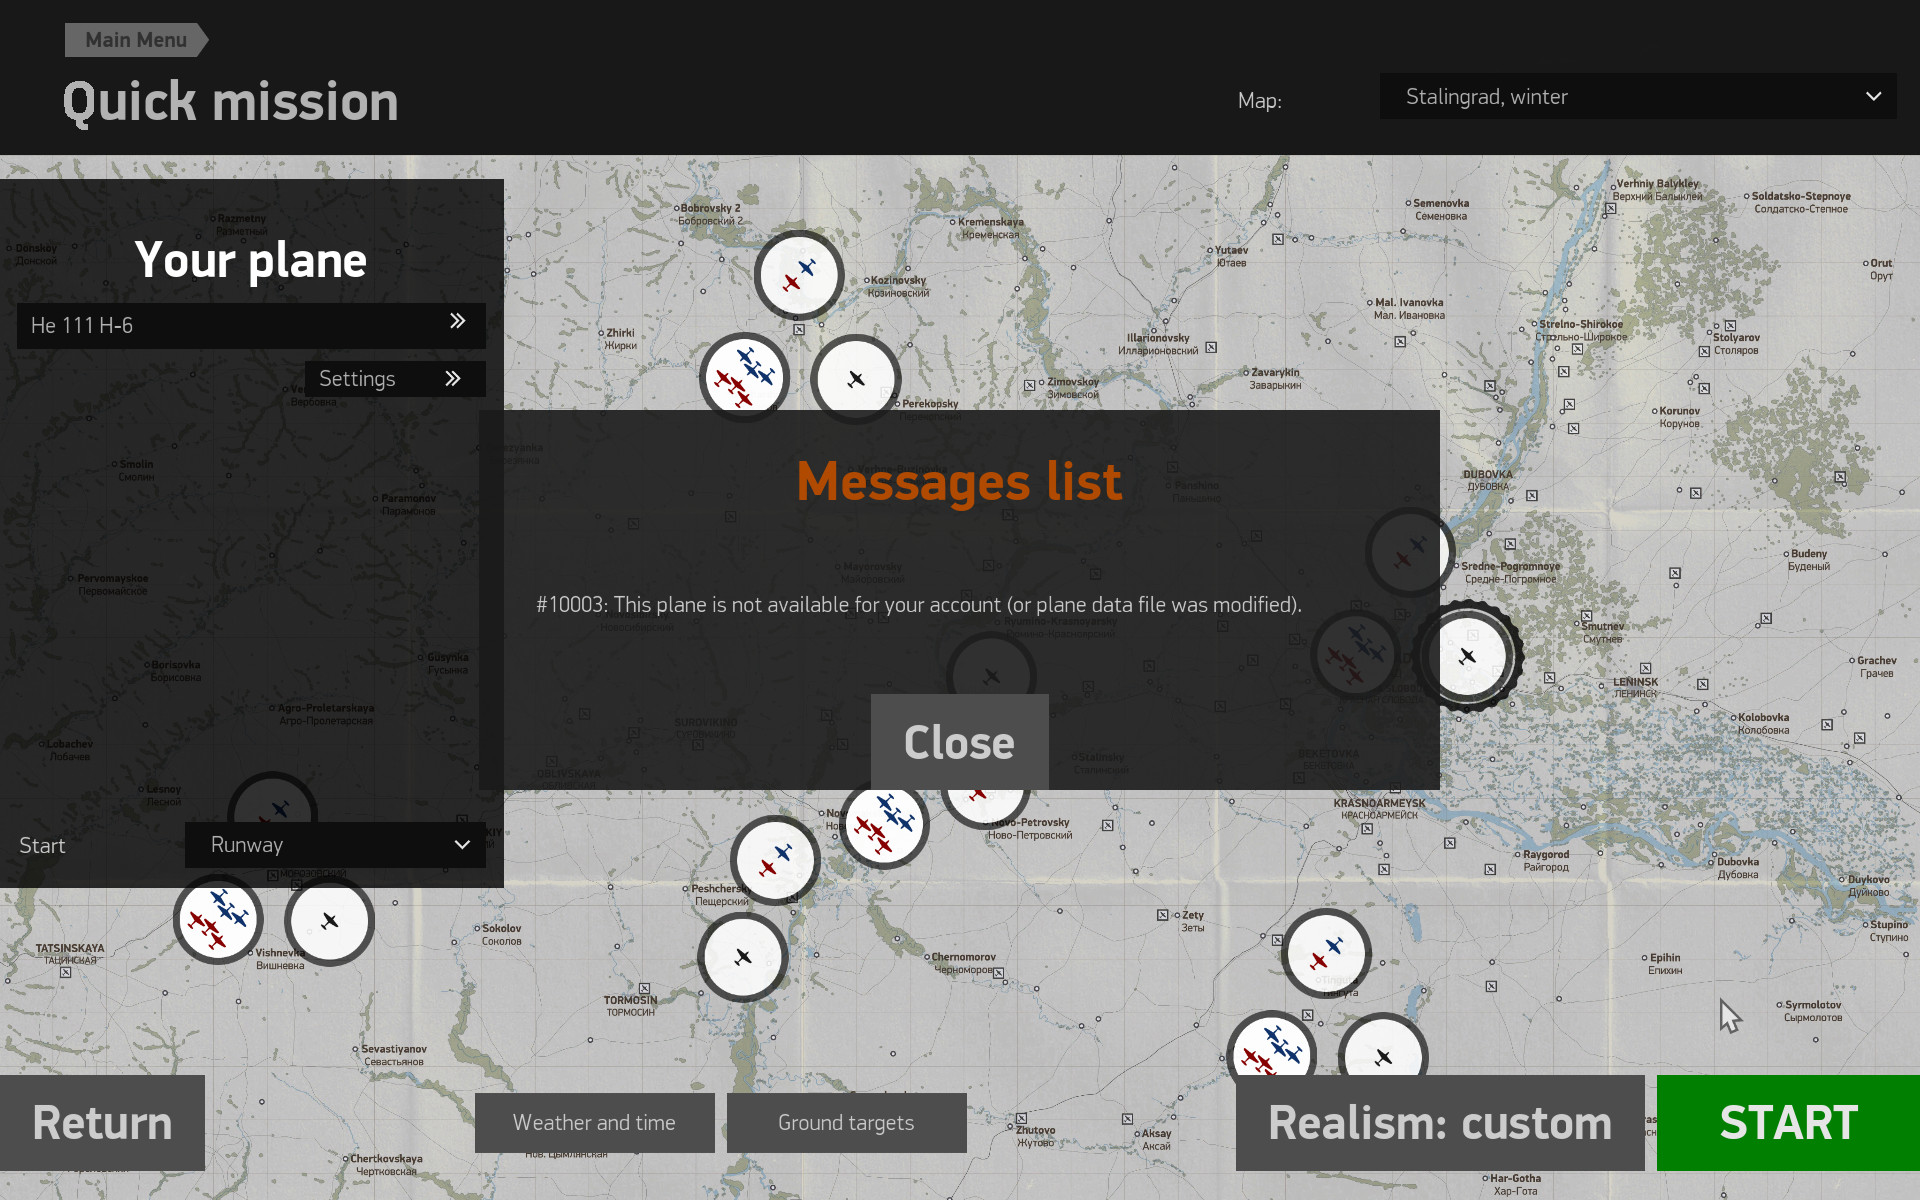Open Weather and time options

594,1123
